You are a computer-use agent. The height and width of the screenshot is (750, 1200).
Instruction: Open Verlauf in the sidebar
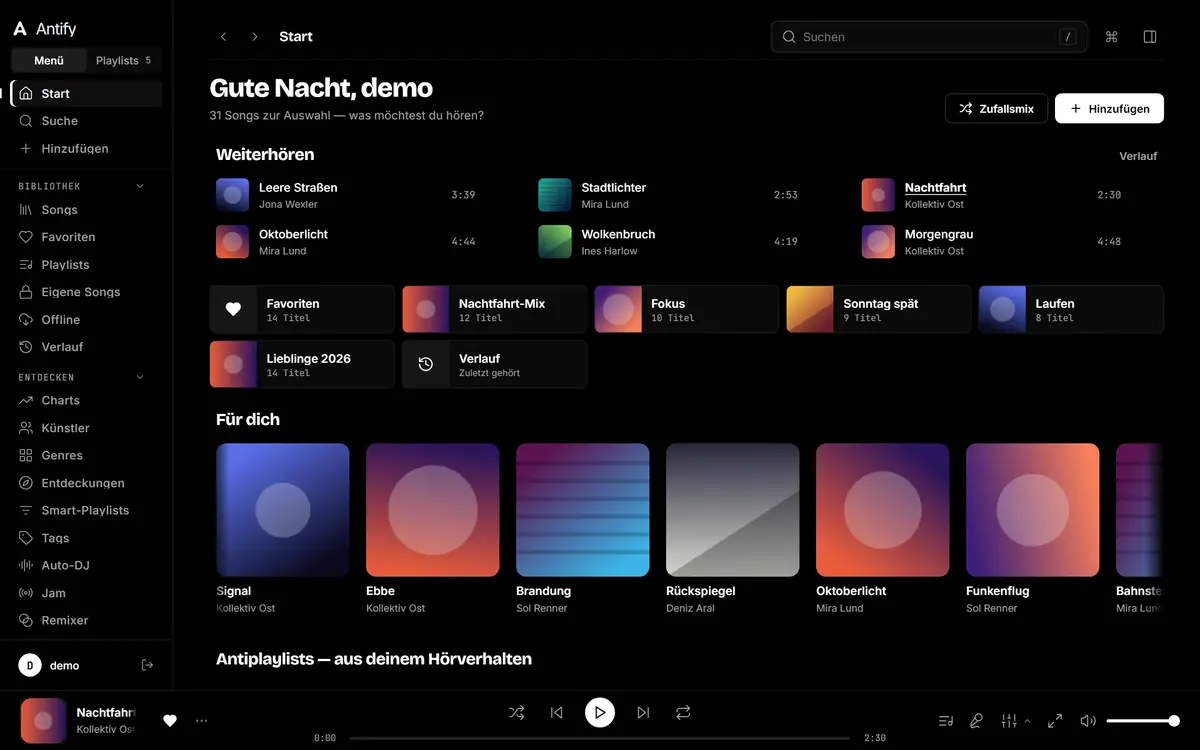click(x=86, y=347)
